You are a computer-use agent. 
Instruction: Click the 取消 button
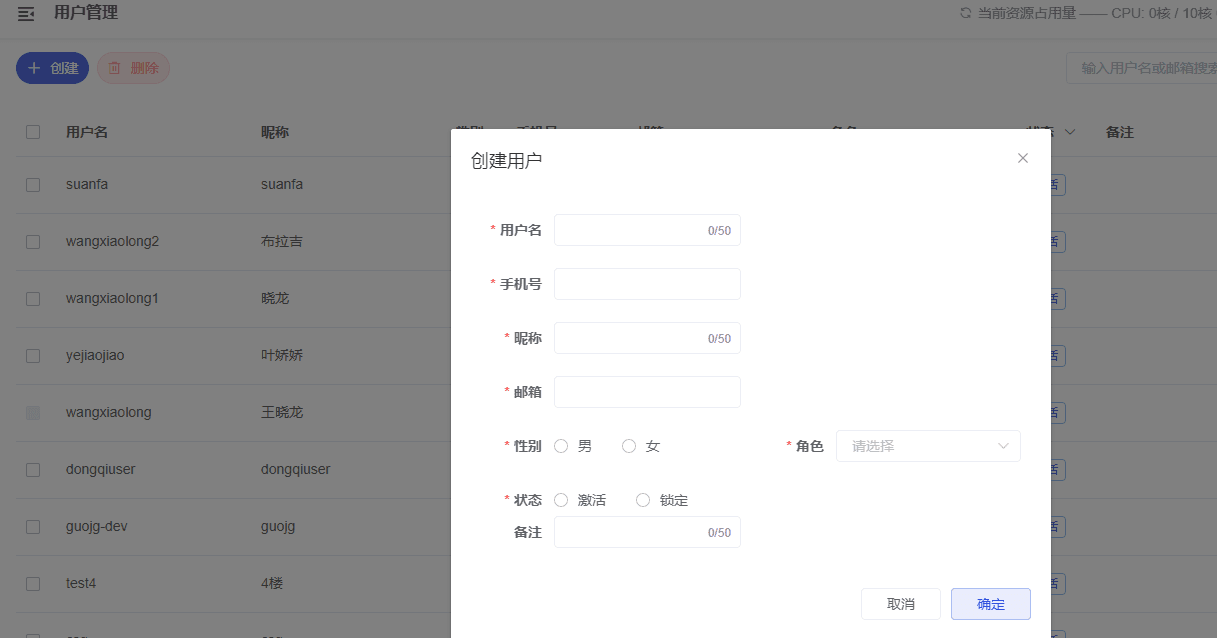(x=900, y=604)
